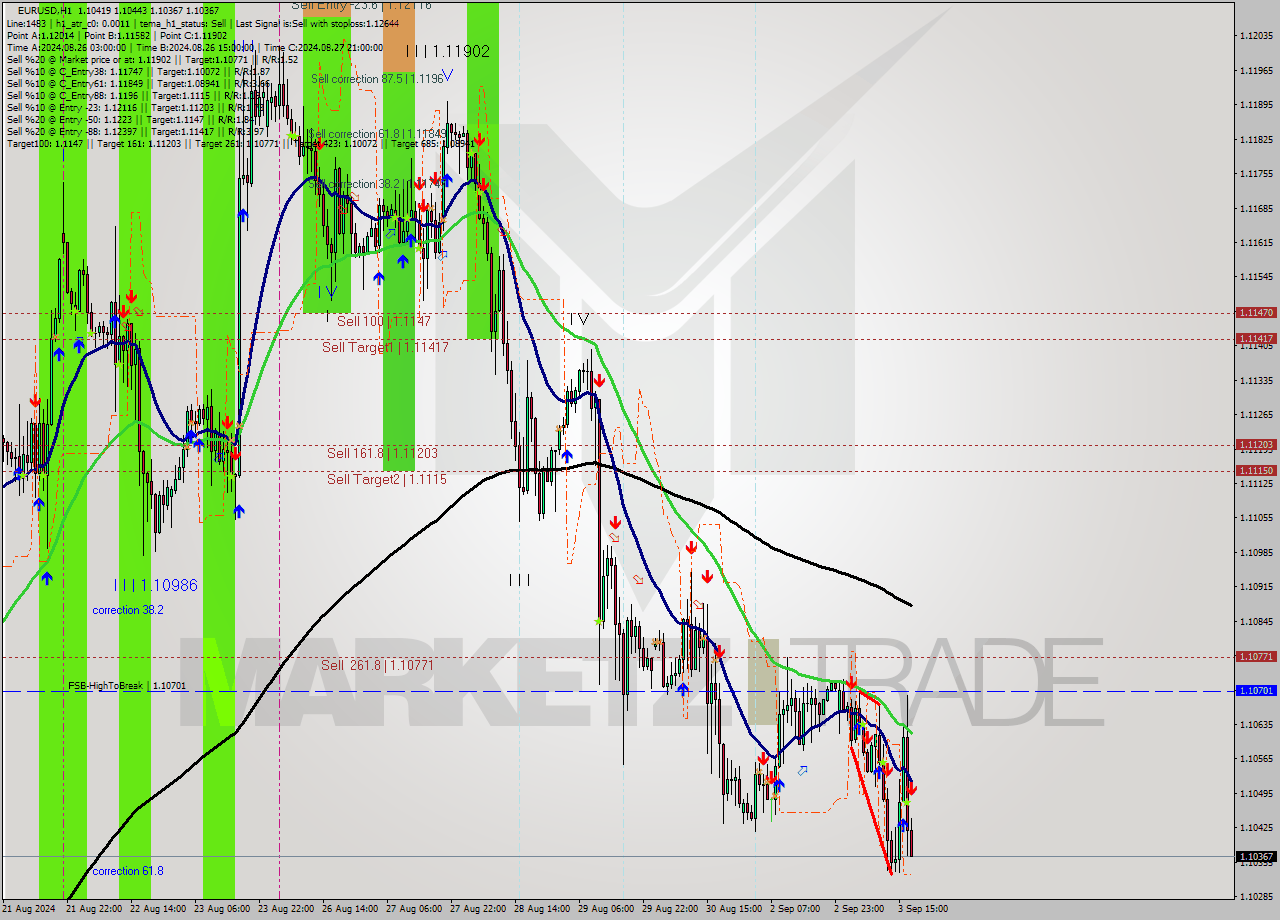Click the '22 Aug 14:00' time axis label
1280x920 pixels.
click(x=158, y=909)
